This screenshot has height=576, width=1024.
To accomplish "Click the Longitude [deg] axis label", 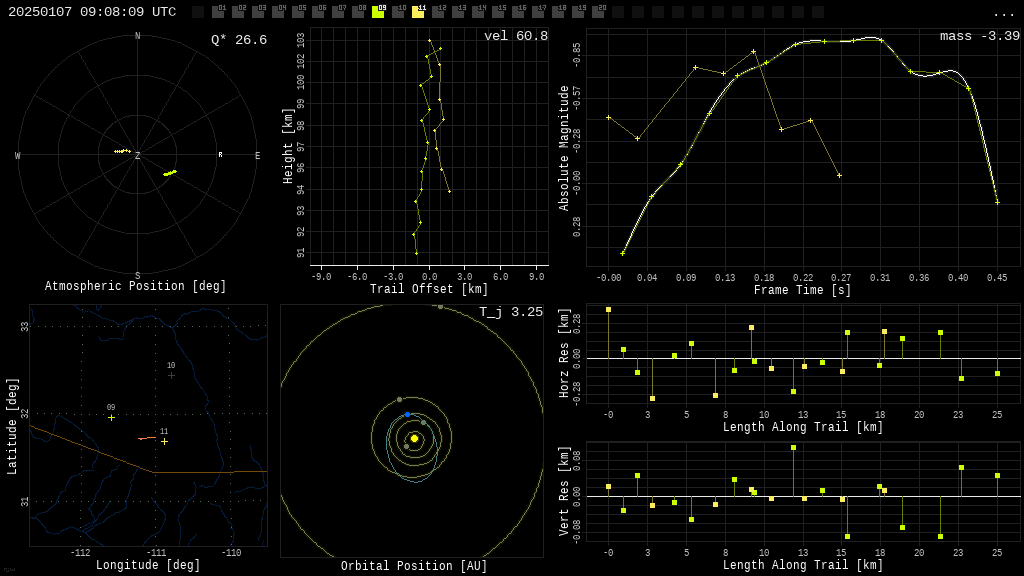I will tap(148, 565).
